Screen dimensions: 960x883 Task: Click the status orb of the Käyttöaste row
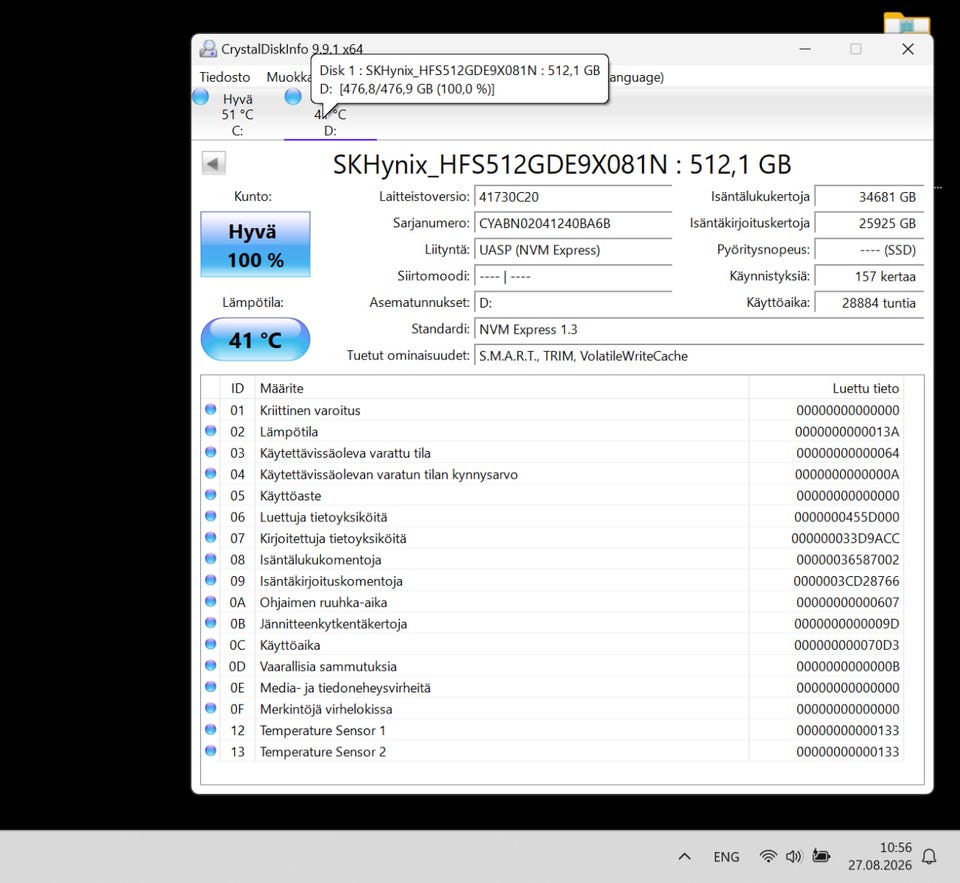tap(211, 495)
